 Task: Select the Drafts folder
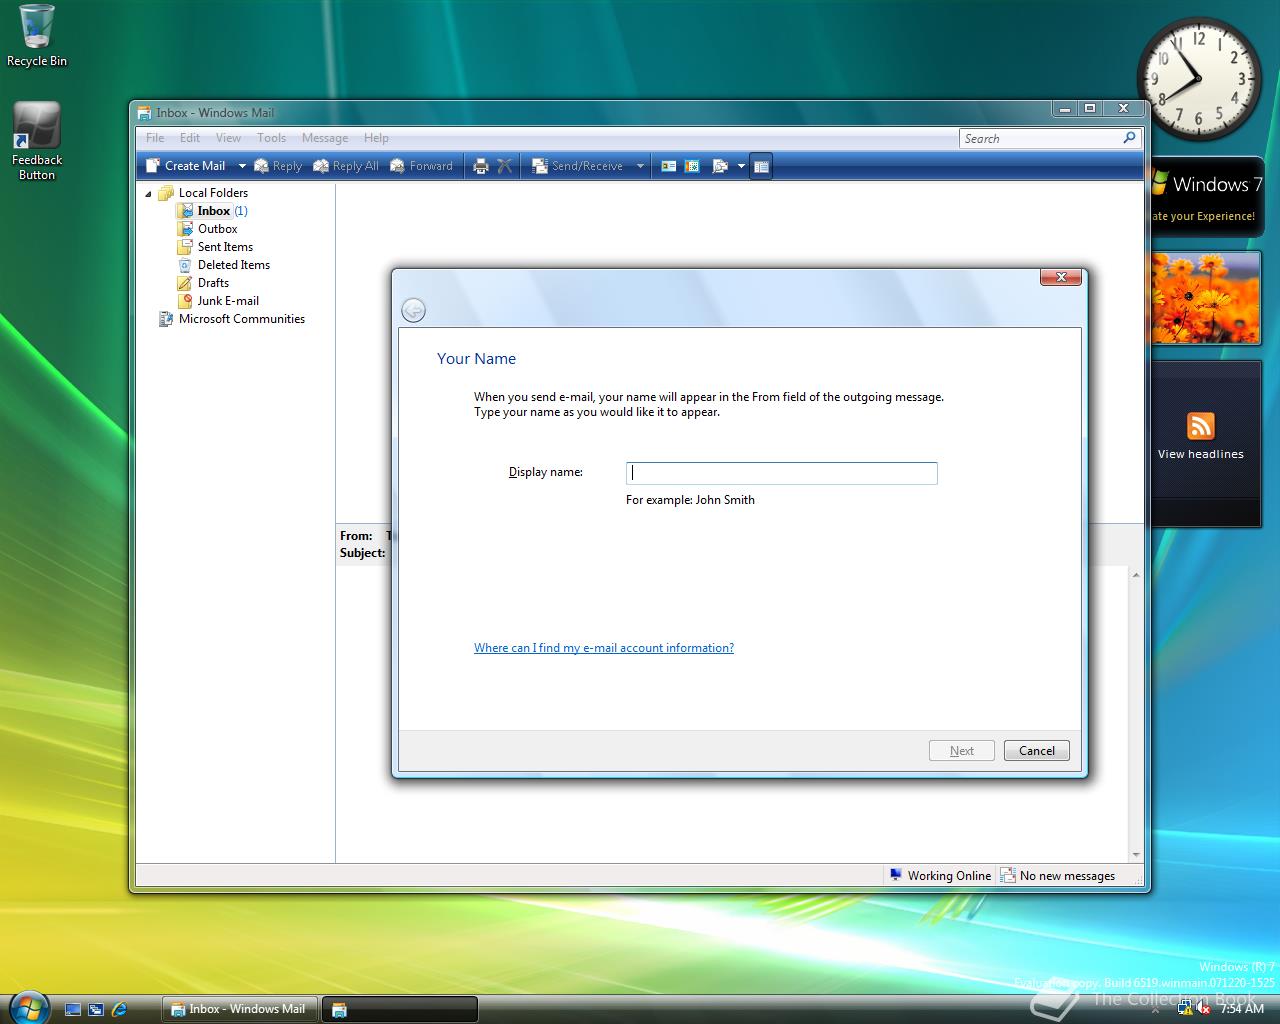[x=213, y=283]
